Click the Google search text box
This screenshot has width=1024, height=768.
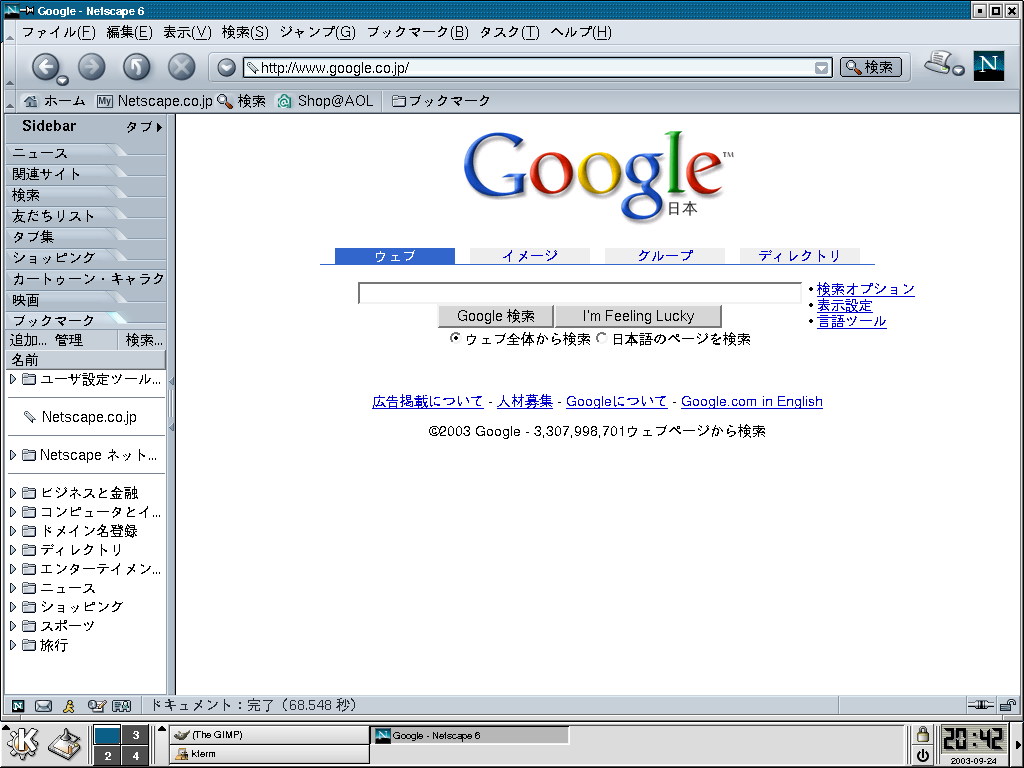tap(580, 293)
